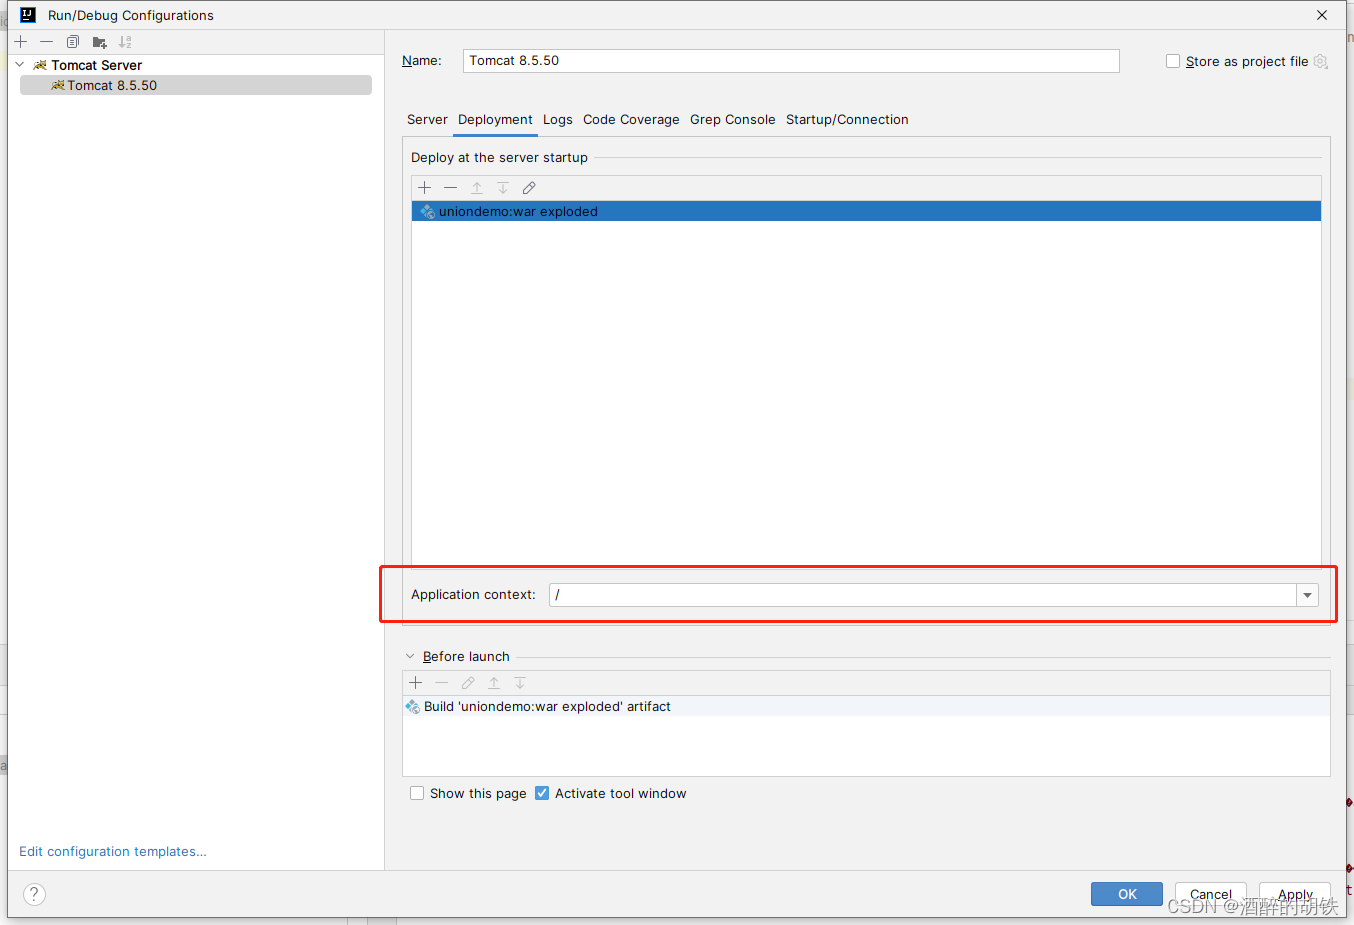The height and width of the screenshot is (925, 1354).
Task: Open project file storage settings gear
Action: point(1321,61)
